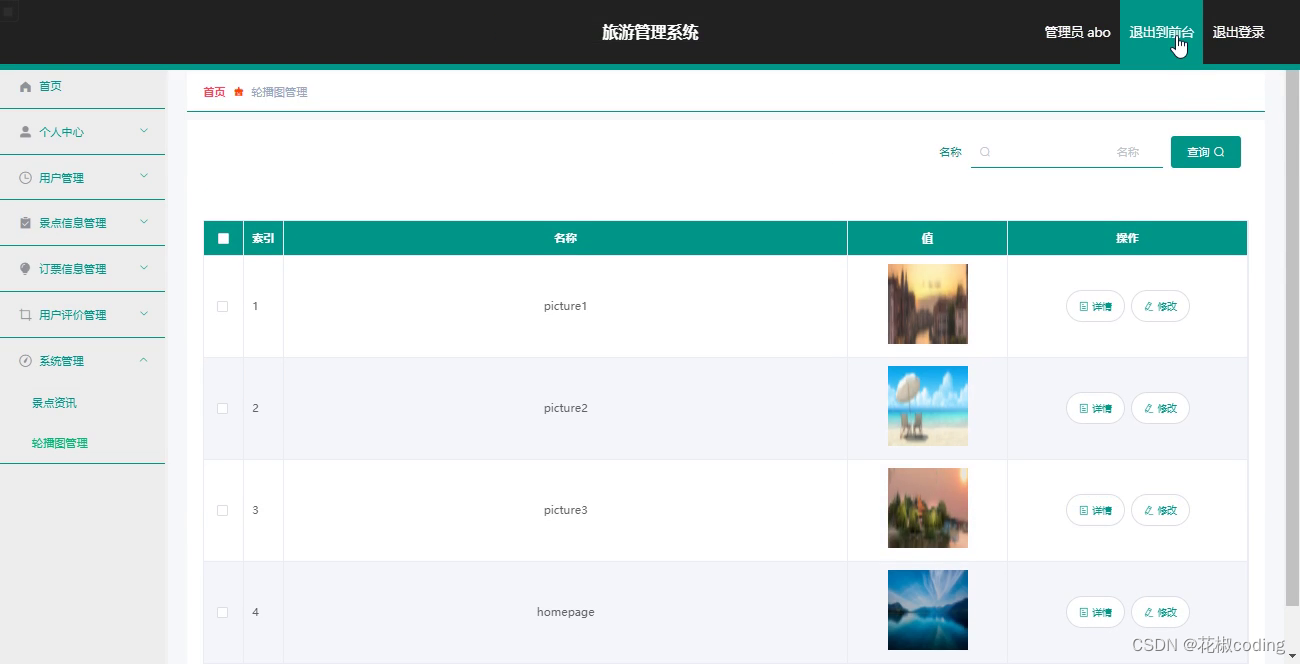Screen dimensions: 1300x664
Task: Click 管理员 abo in the header
Action: [x=1077, y=32]
